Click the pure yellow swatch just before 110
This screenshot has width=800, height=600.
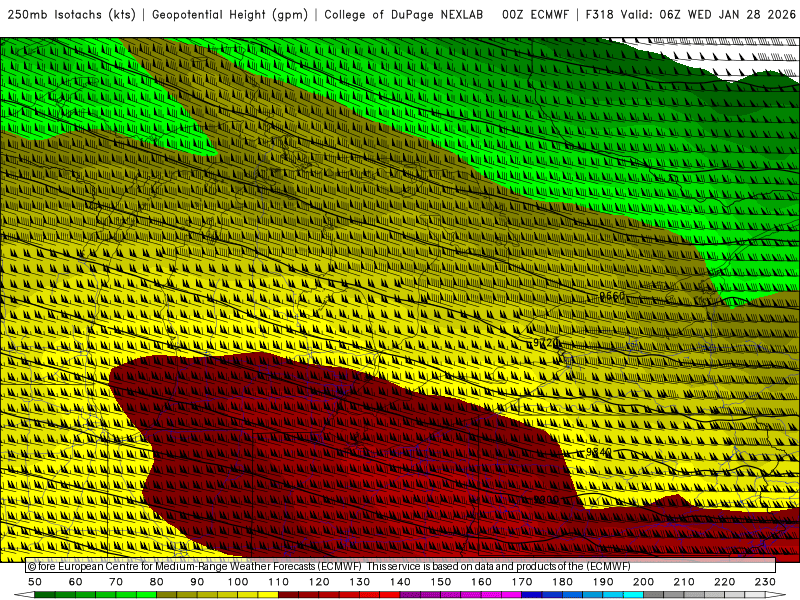click(268, 595)
